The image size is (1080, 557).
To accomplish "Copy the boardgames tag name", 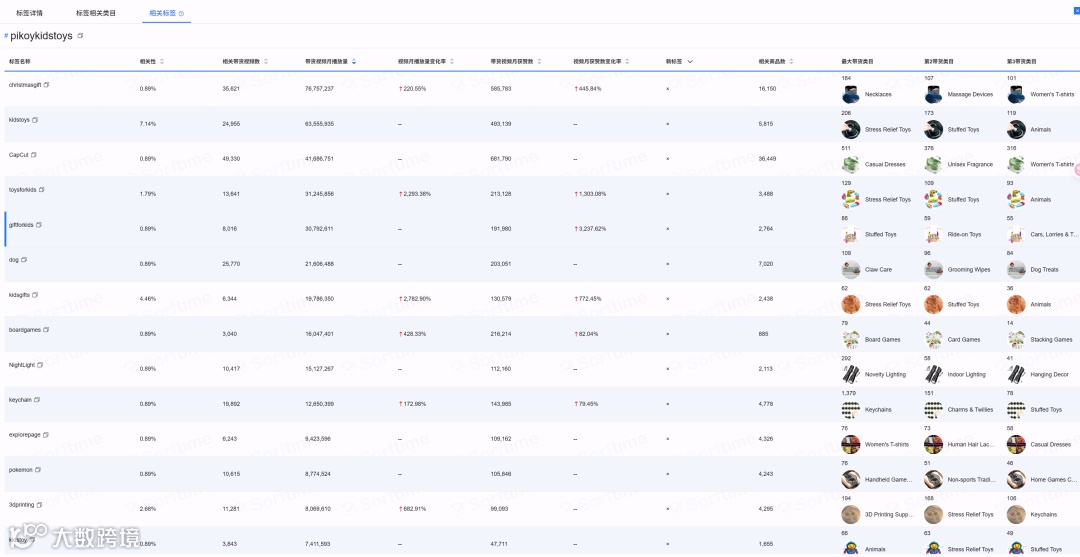I will coord(46,330).
